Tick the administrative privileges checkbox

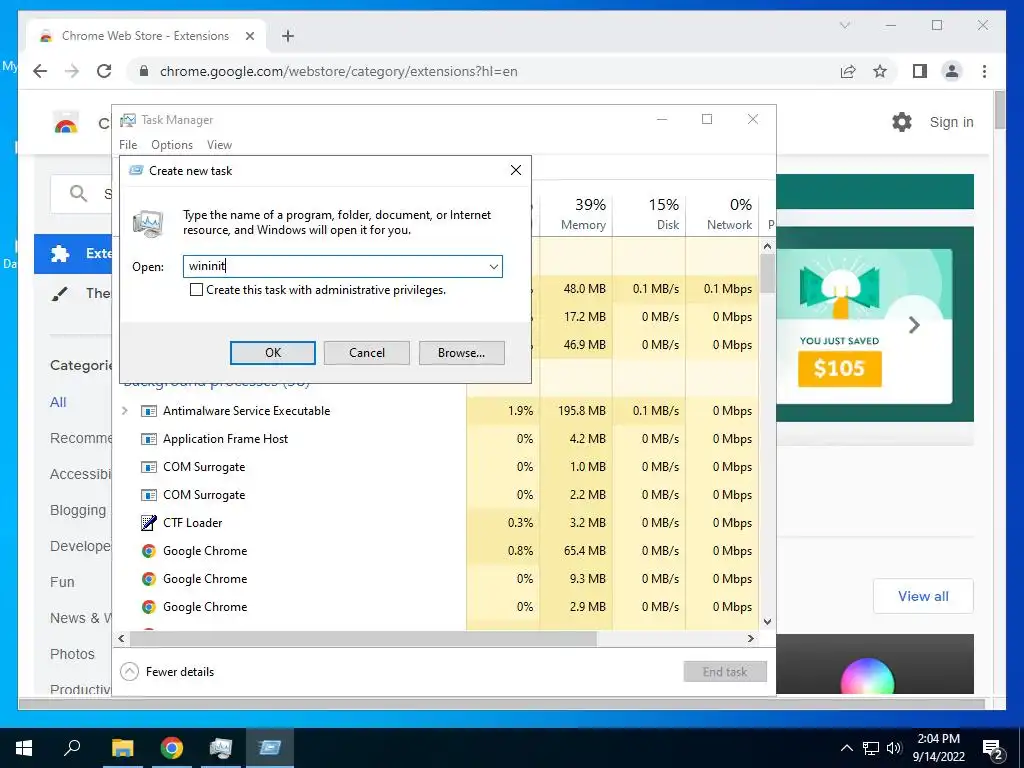pos(196,290)
